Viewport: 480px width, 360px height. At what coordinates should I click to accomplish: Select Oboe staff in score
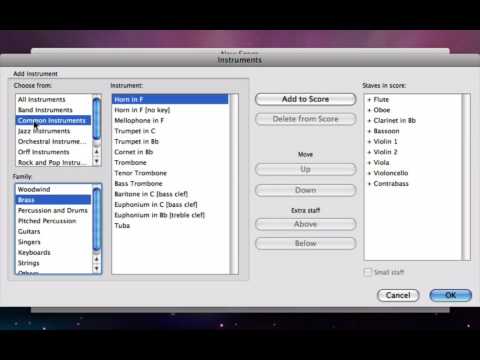[x=413, y=110]
